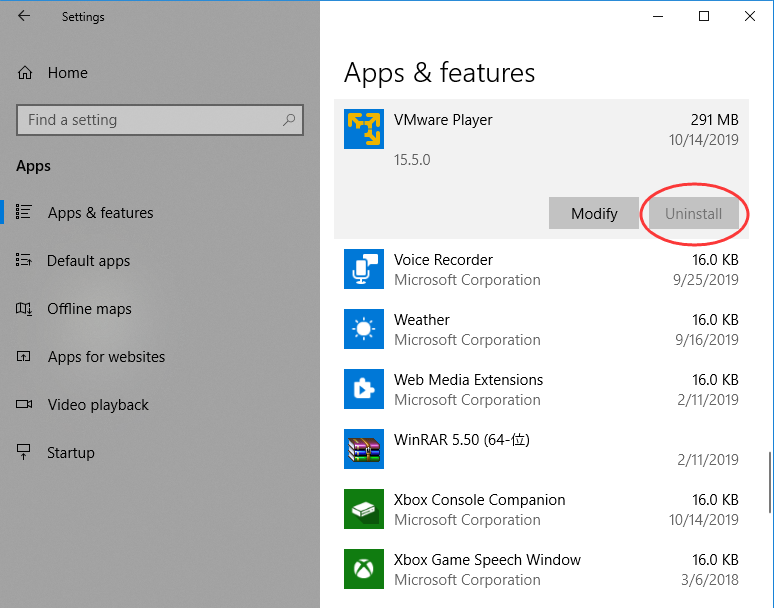This screenshot has width=774, height=608.
Task: Click the 9/25/2019 install date
Action: pos(705,280)
